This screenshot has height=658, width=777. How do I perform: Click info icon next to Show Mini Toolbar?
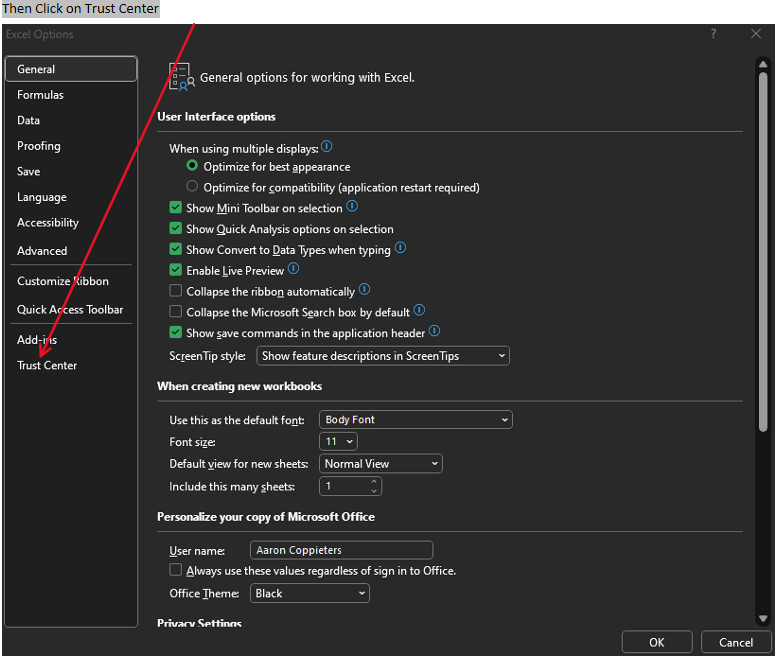[x=352, y=206]
